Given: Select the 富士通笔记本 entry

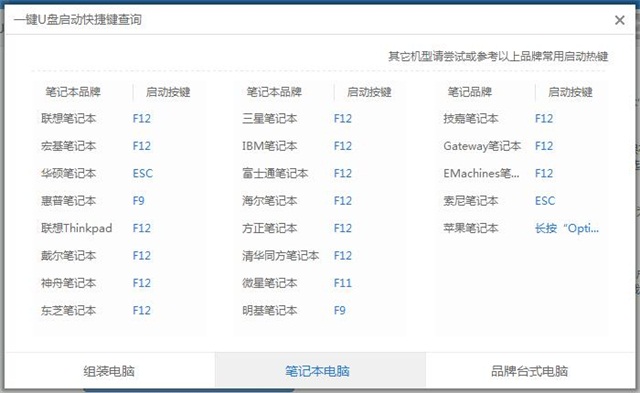Looking at the screenshot, I should pos(275,173).
